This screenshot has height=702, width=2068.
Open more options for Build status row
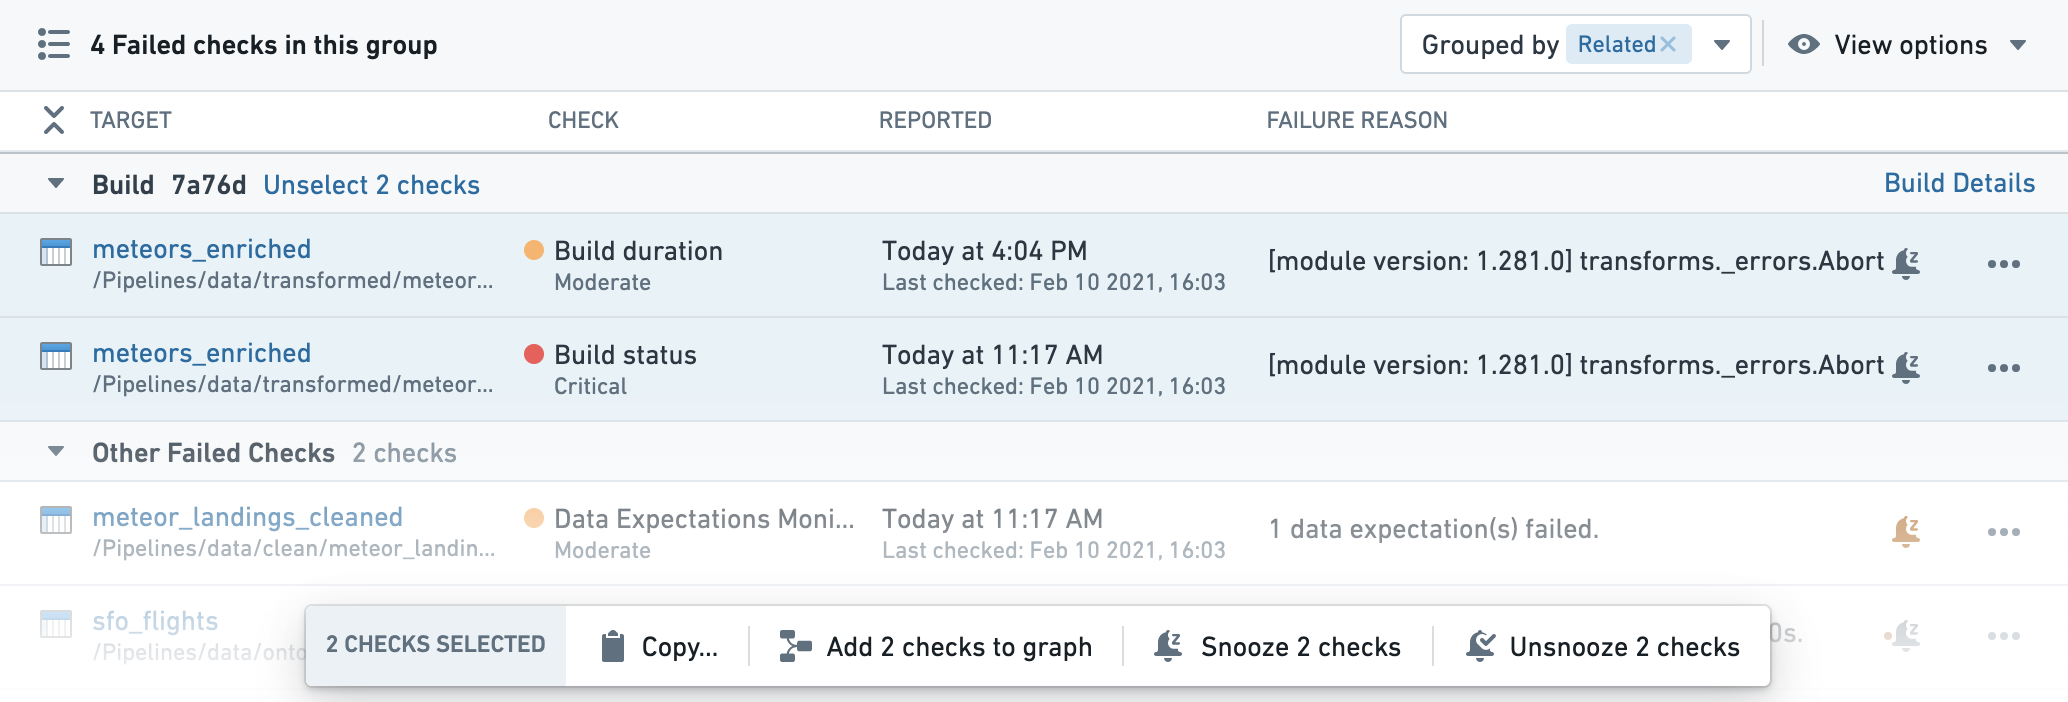[2003, 368]
